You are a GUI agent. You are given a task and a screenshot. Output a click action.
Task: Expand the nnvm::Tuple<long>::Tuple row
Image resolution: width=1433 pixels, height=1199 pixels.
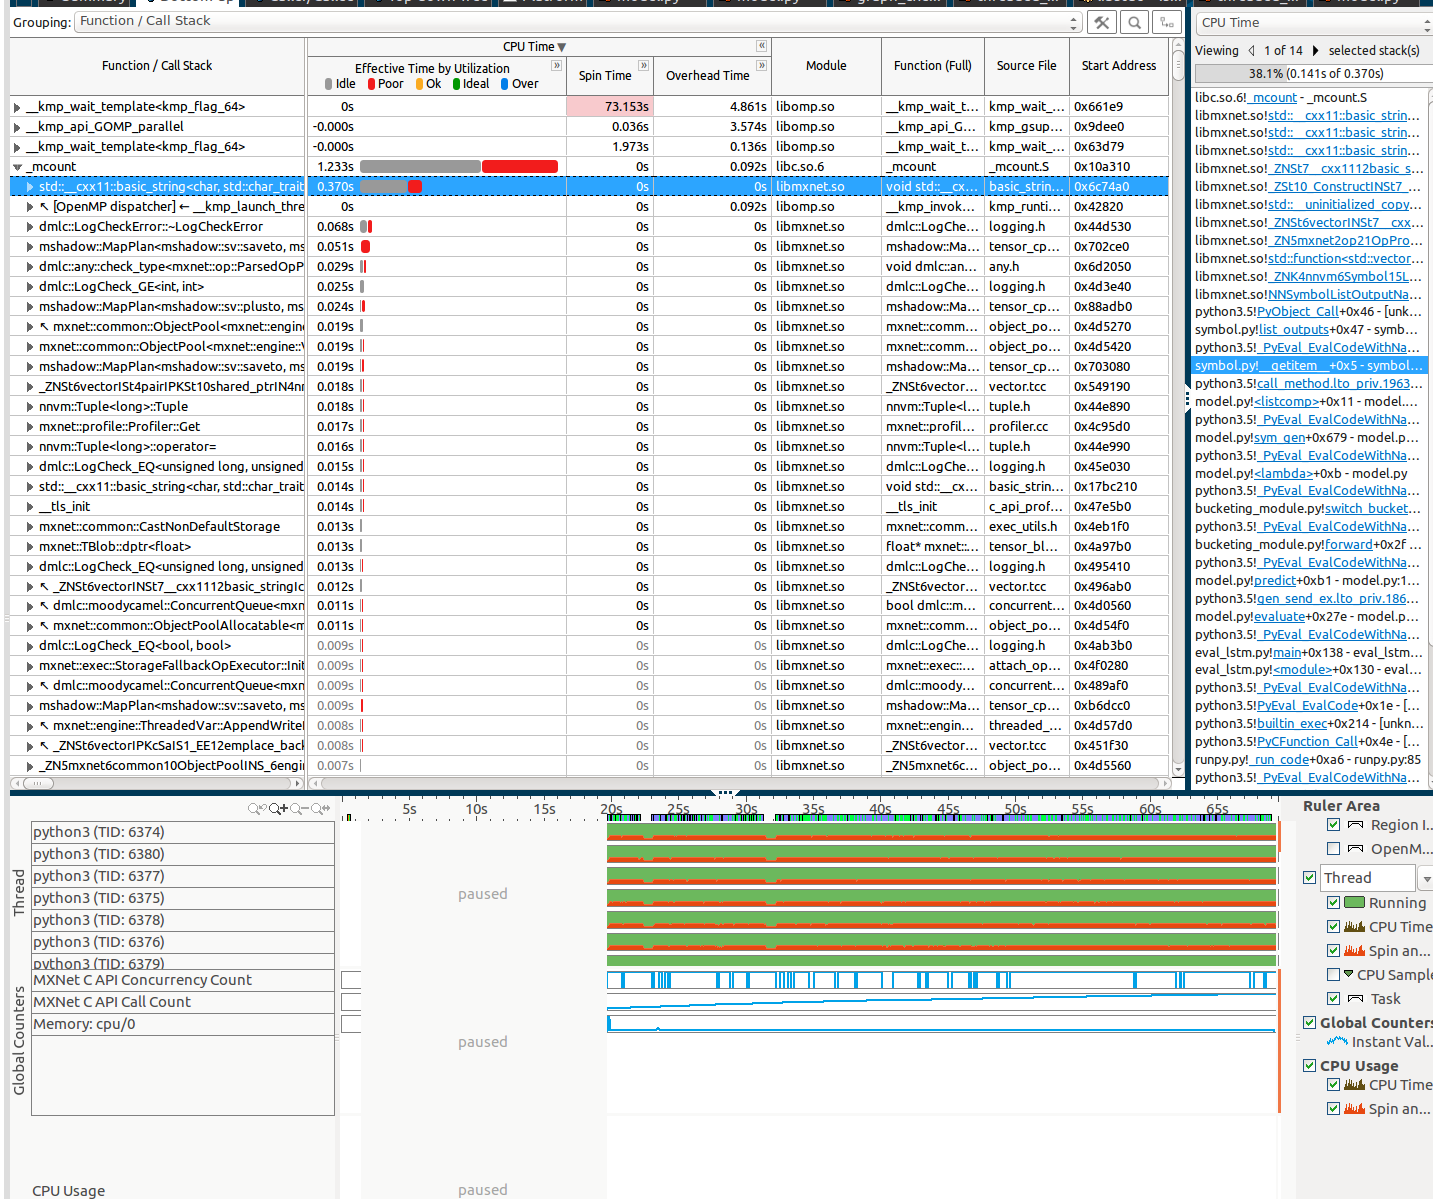tap(30, 407)
